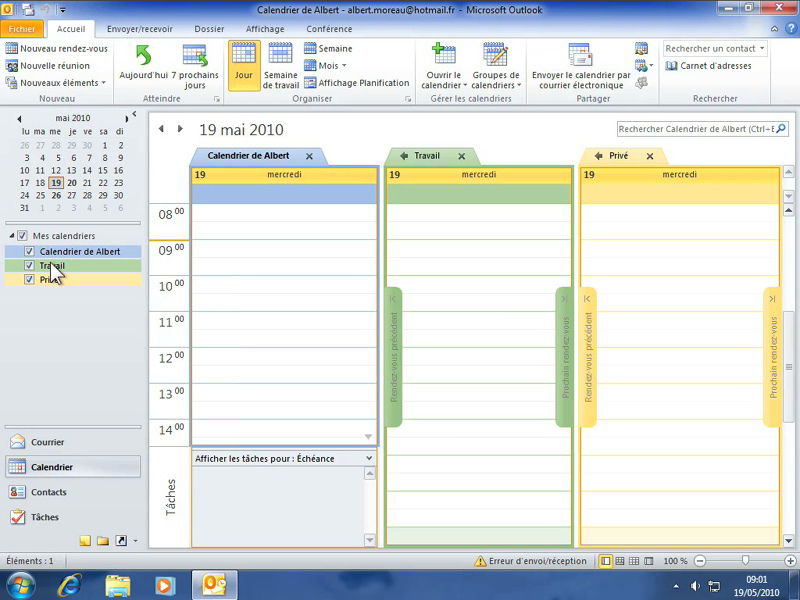The width and height of the screenshot is (800, 600).
Task: Click zoom out minus button
Action: pos(700,561)
